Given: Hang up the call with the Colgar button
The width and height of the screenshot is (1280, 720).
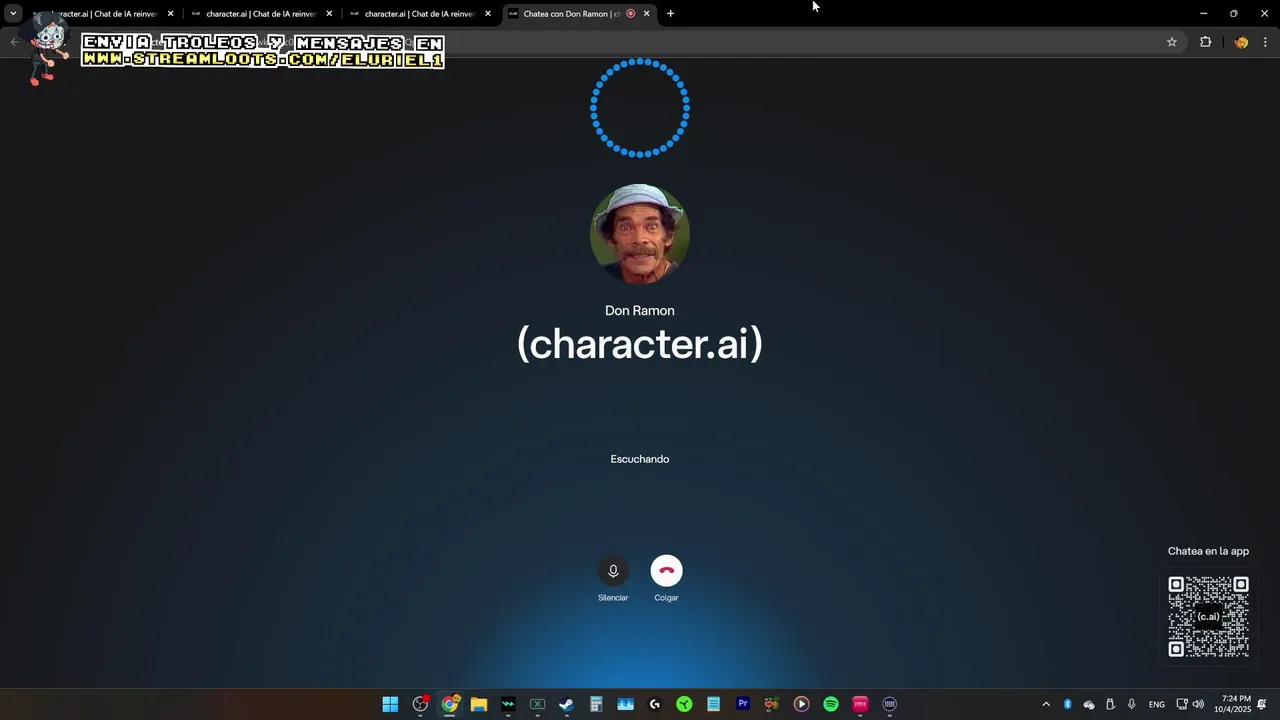Looking at the screenshot, I should point(666,571).
